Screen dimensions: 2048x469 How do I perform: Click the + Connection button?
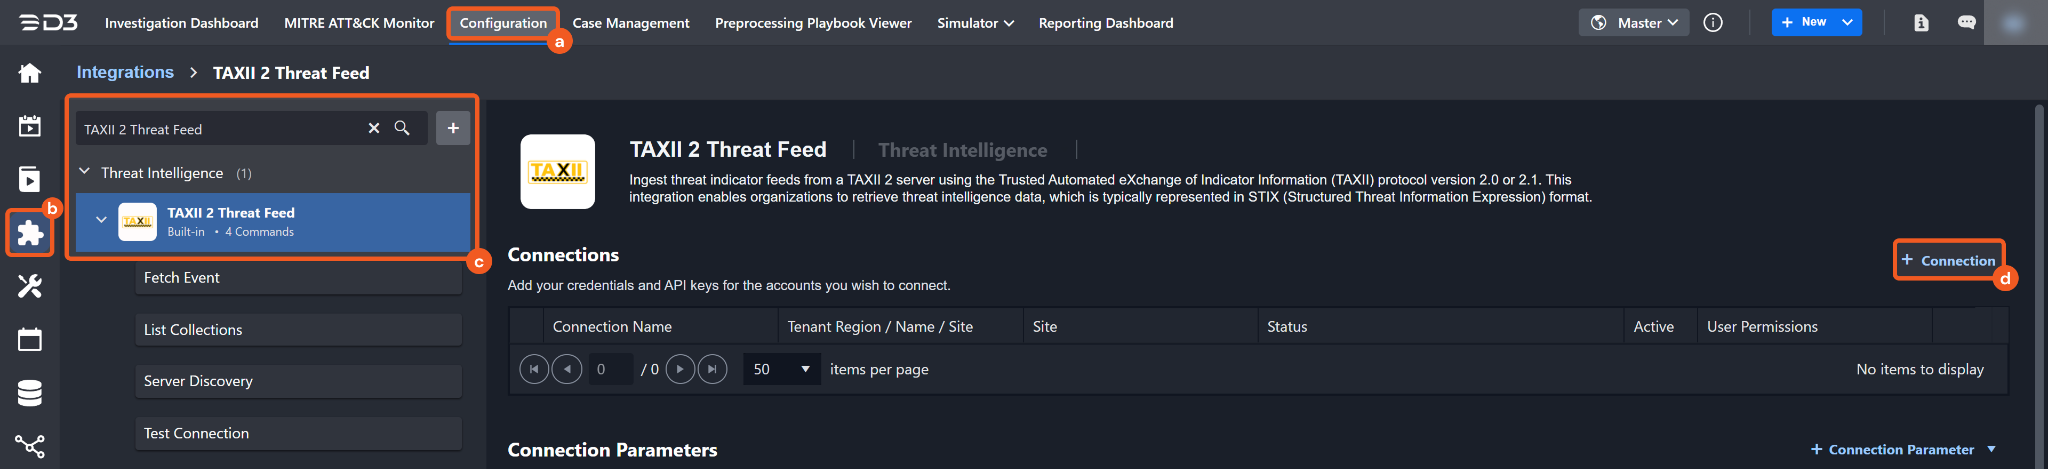click(x=1948, y=260)
